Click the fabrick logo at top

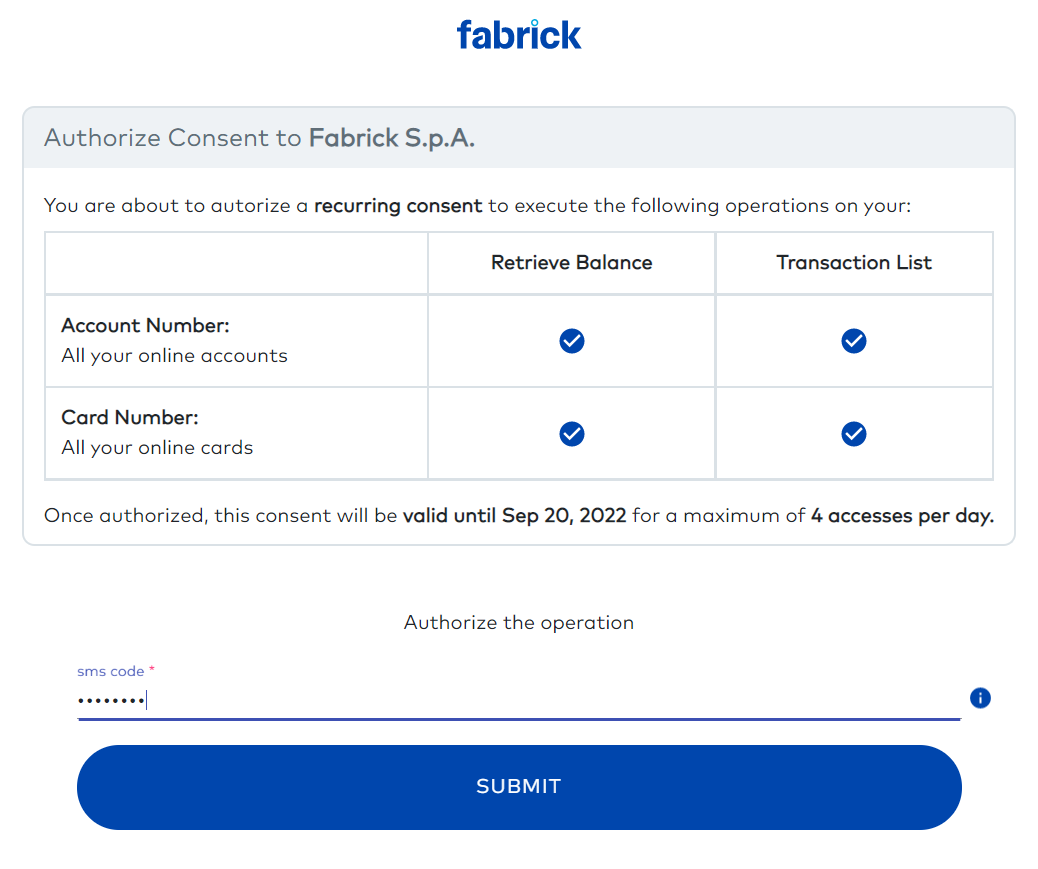519,35
